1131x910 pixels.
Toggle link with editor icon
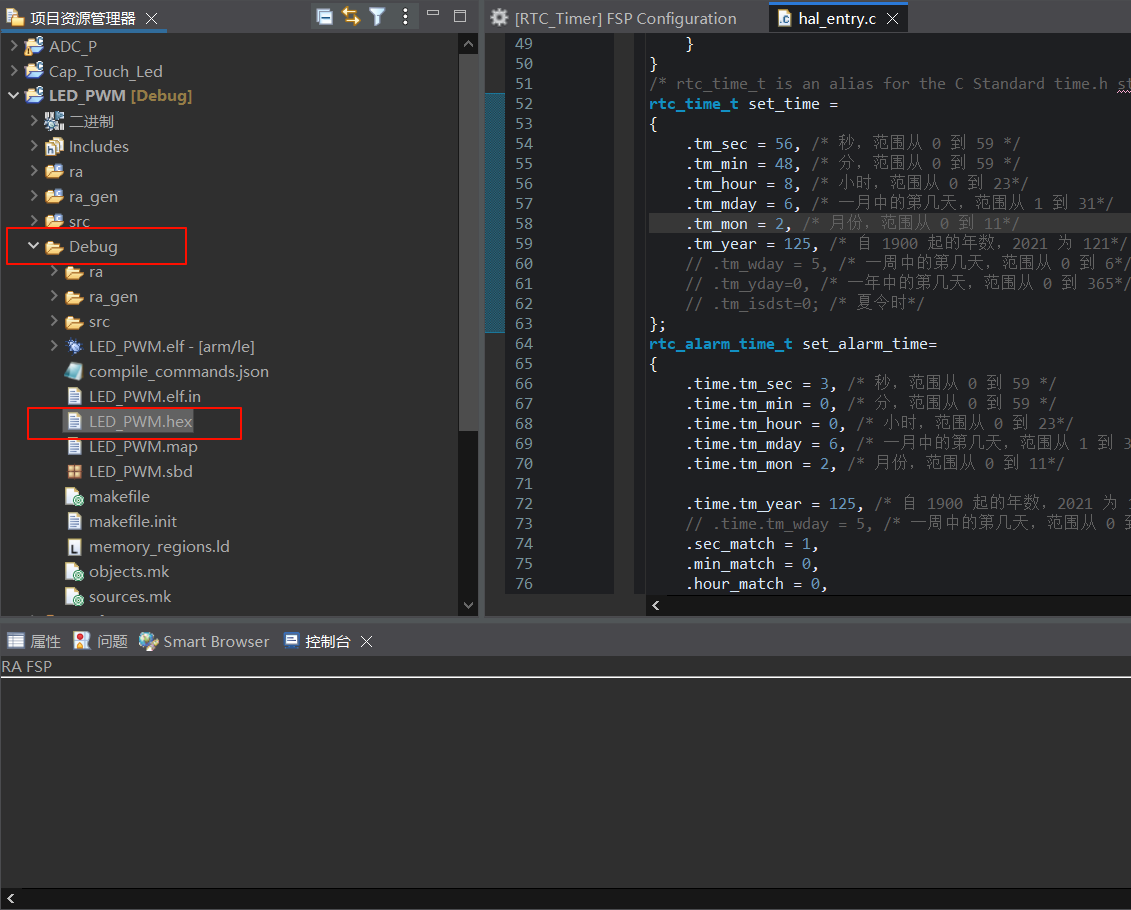coord(351,16)
